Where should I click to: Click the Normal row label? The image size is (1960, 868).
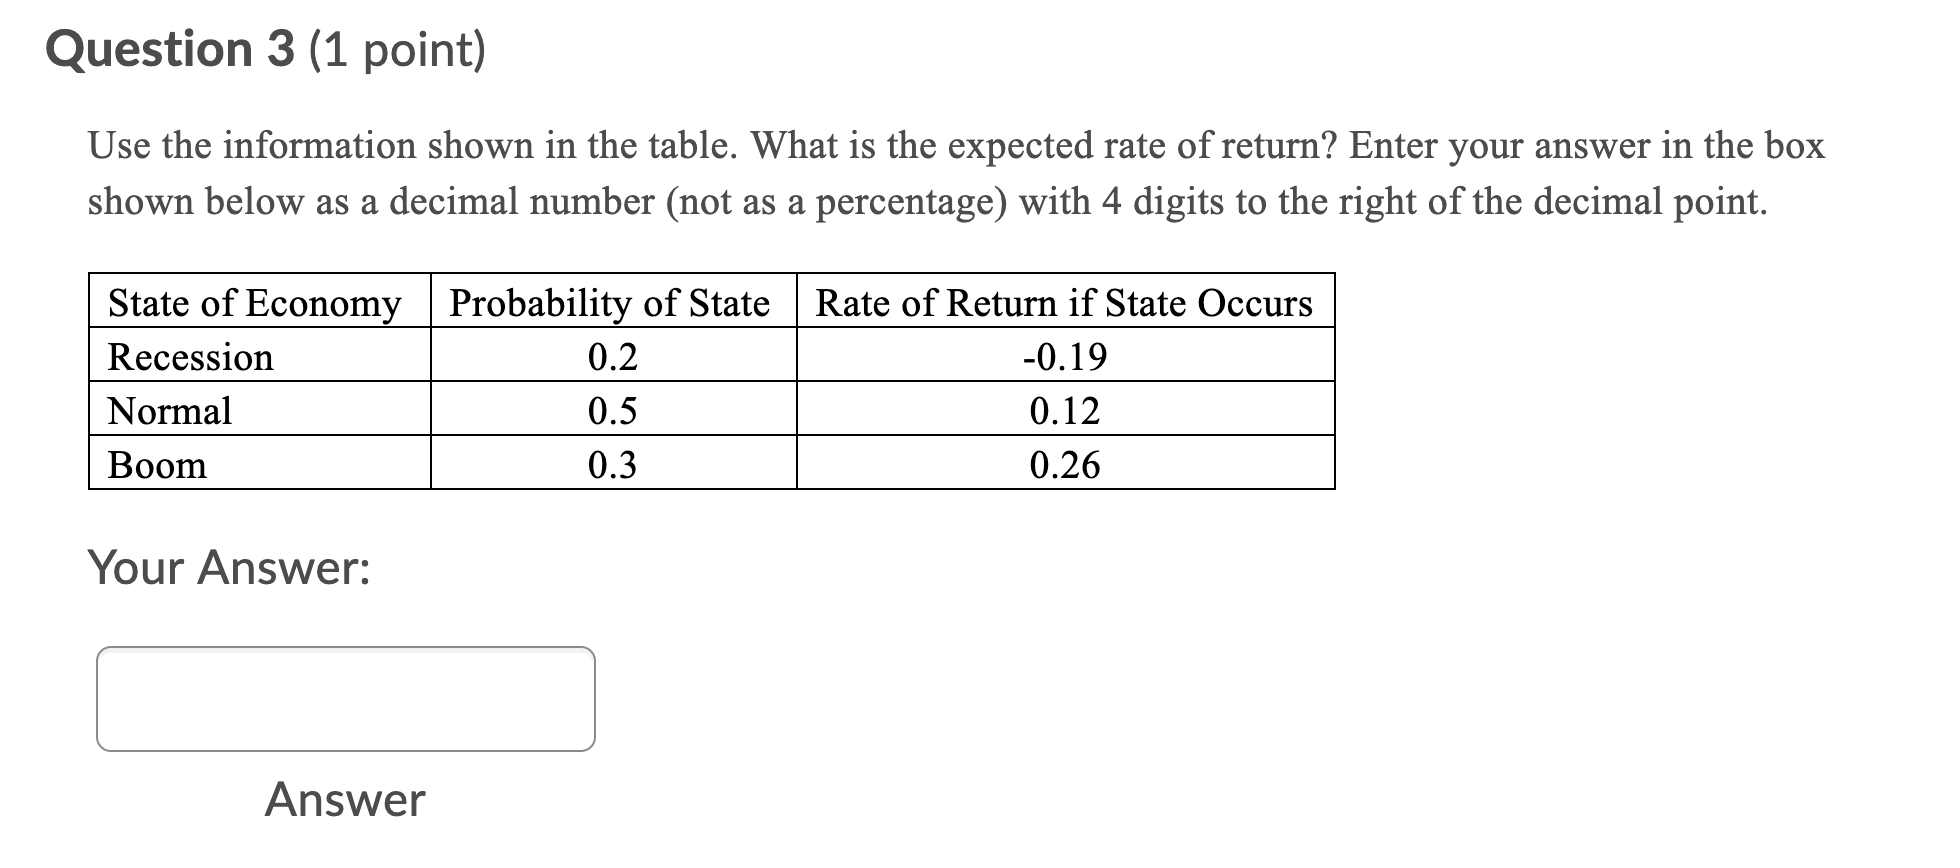(168, 411)
